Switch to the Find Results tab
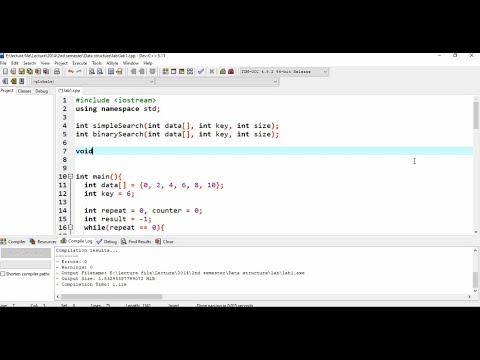Image resolution: width=480 pixels, height=360 pixels. tap(136, 241)
